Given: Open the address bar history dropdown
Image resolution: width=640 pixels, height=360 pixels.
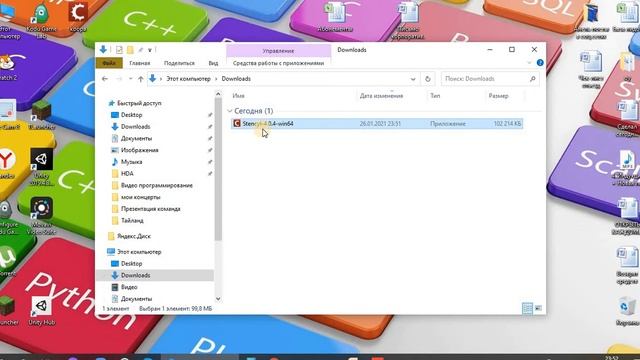Looking at the screenshot, I should click(413, 79).
